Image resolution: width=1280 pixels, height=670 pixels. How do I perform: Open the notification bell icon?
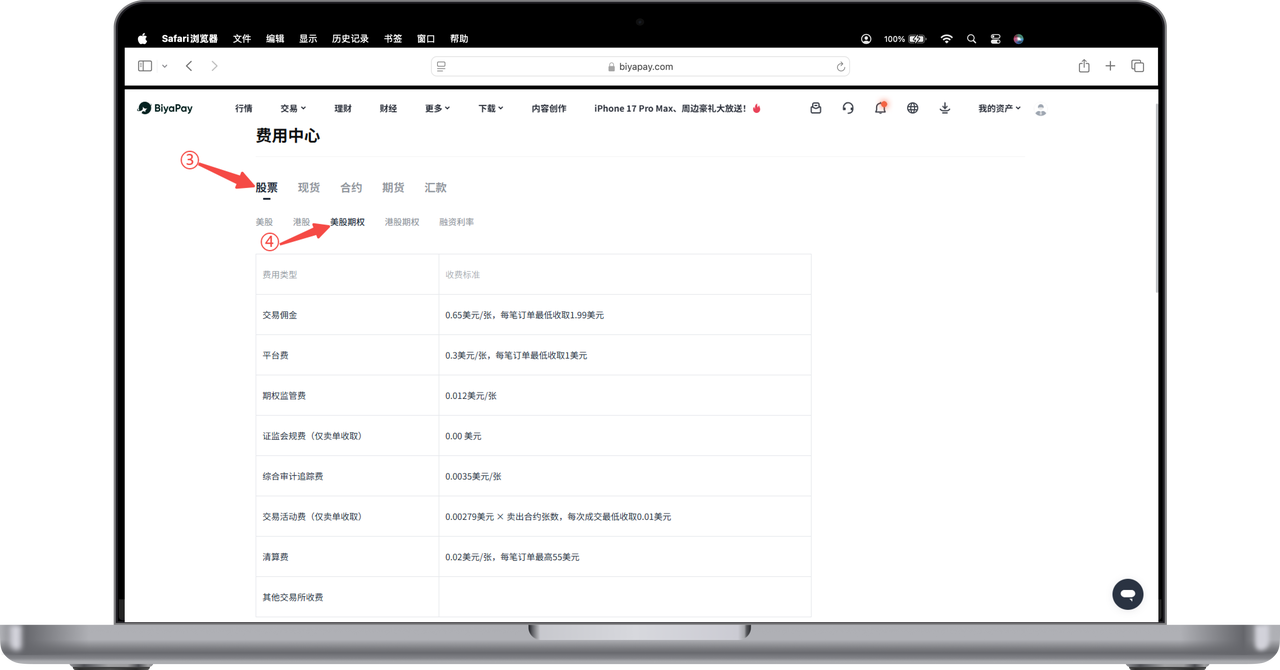(x=880, y=108)
